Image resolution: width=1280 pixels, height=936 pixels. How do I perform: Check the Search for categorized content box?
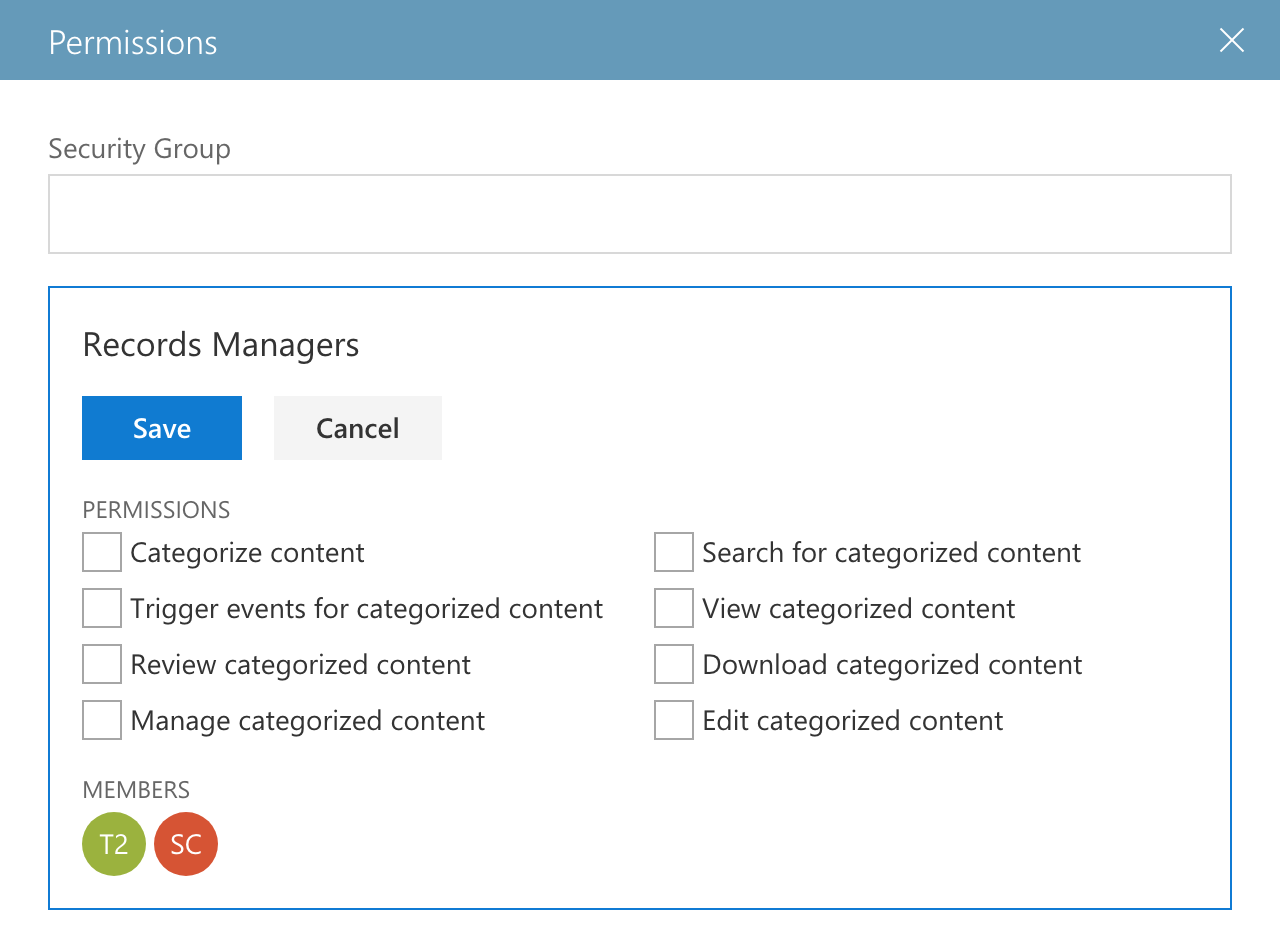674,552
